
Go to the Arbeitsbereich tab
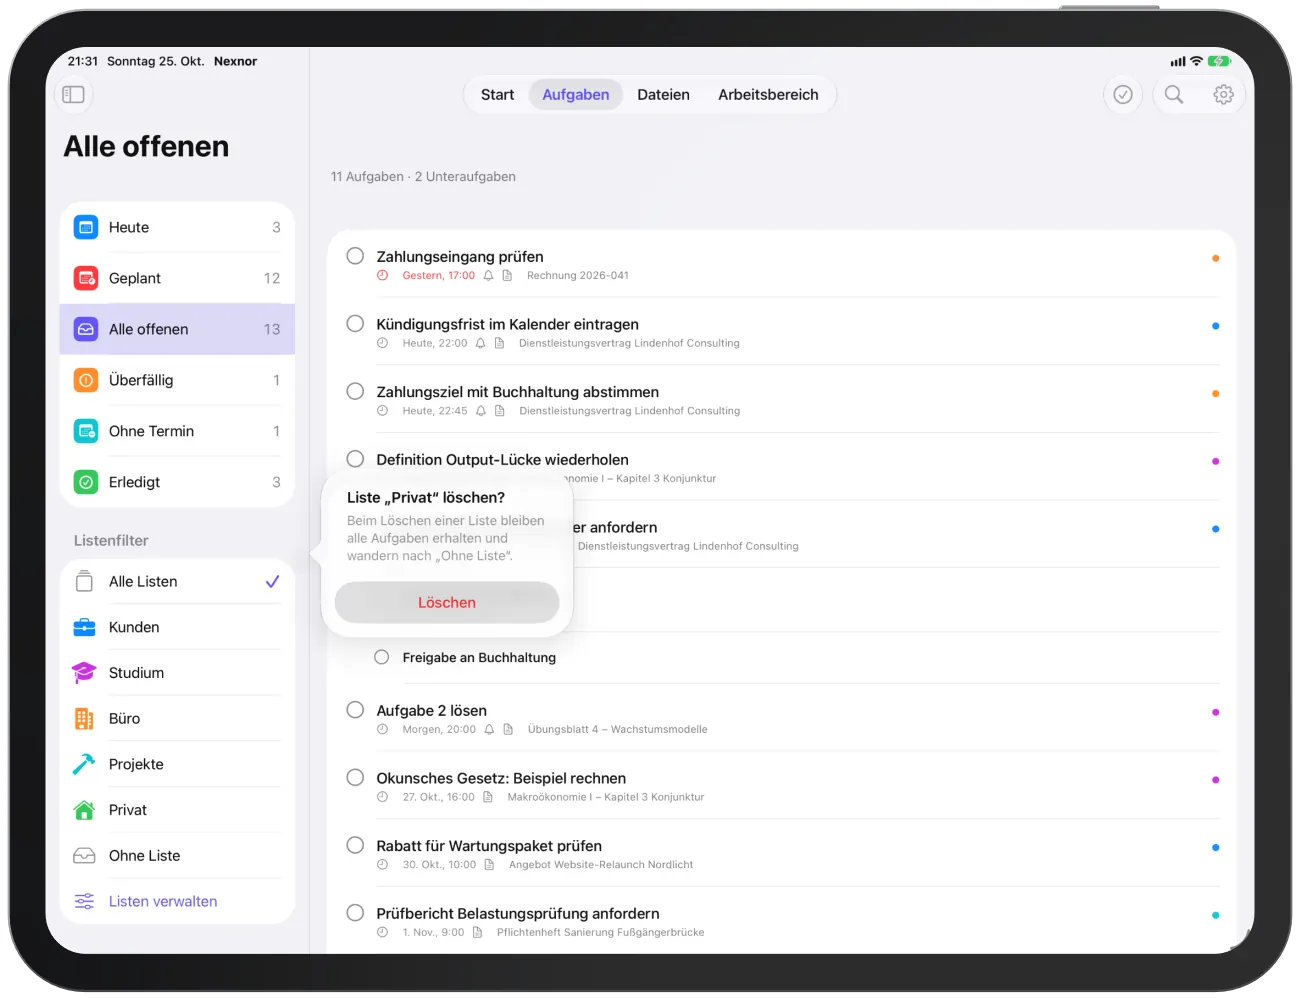[x=768, y=95]
